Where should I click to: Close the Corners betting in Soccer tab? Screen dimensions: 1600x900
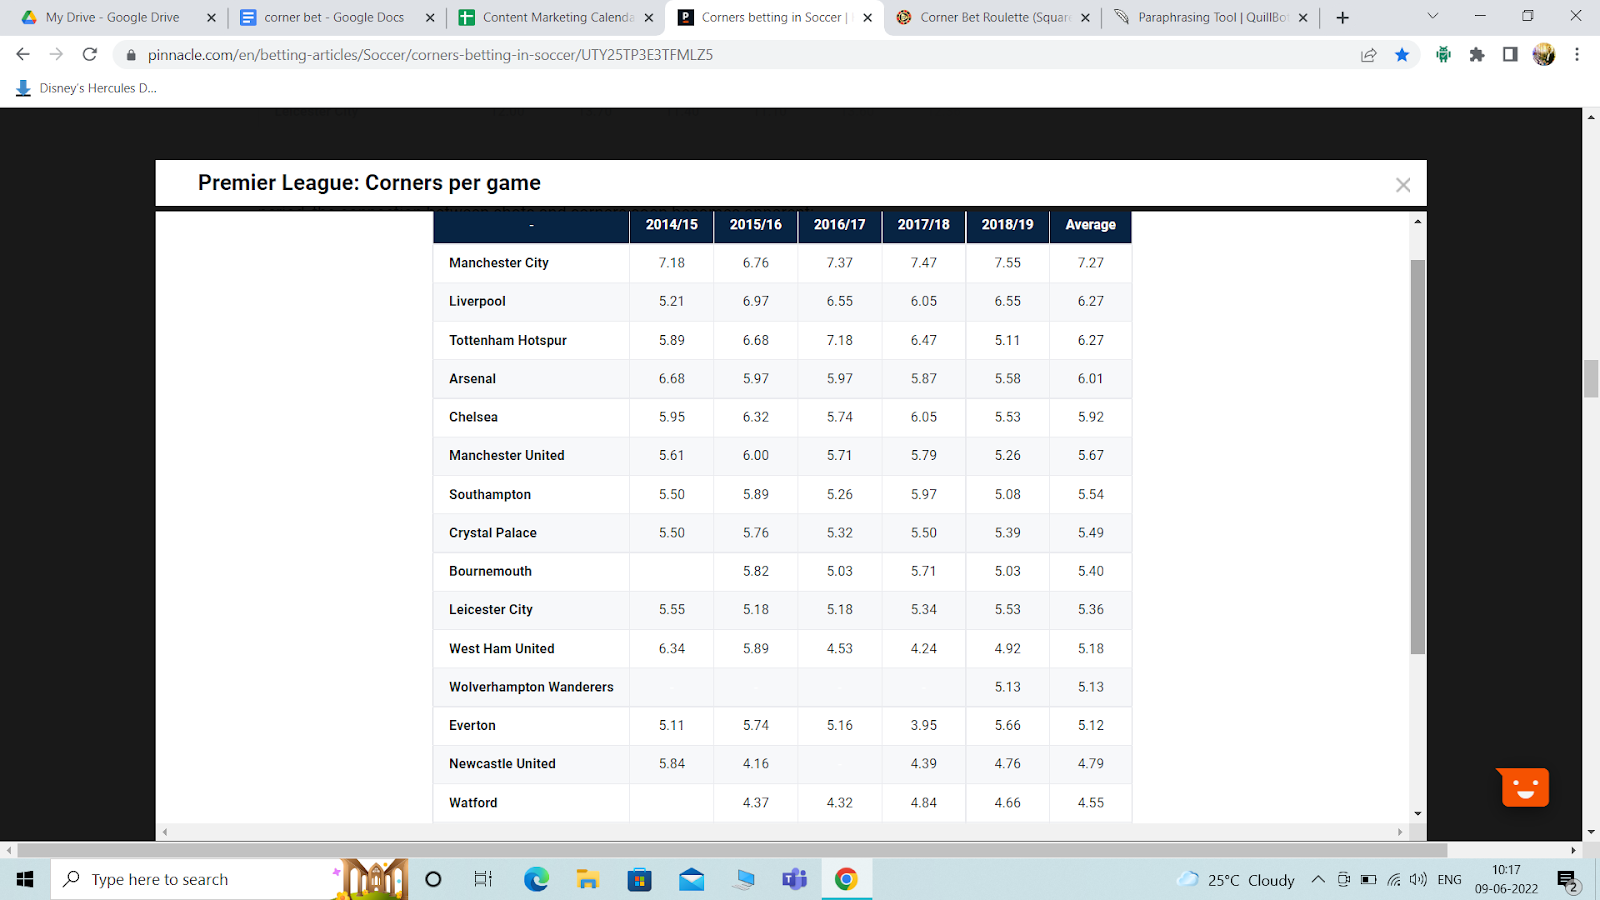(x=867, y=17)
